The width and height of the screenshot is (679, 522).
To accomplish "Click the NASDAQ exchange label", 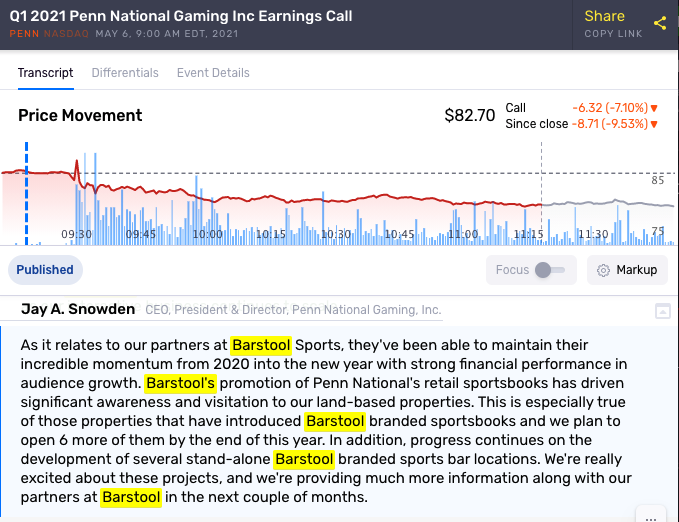I will [x=66, y=34].
